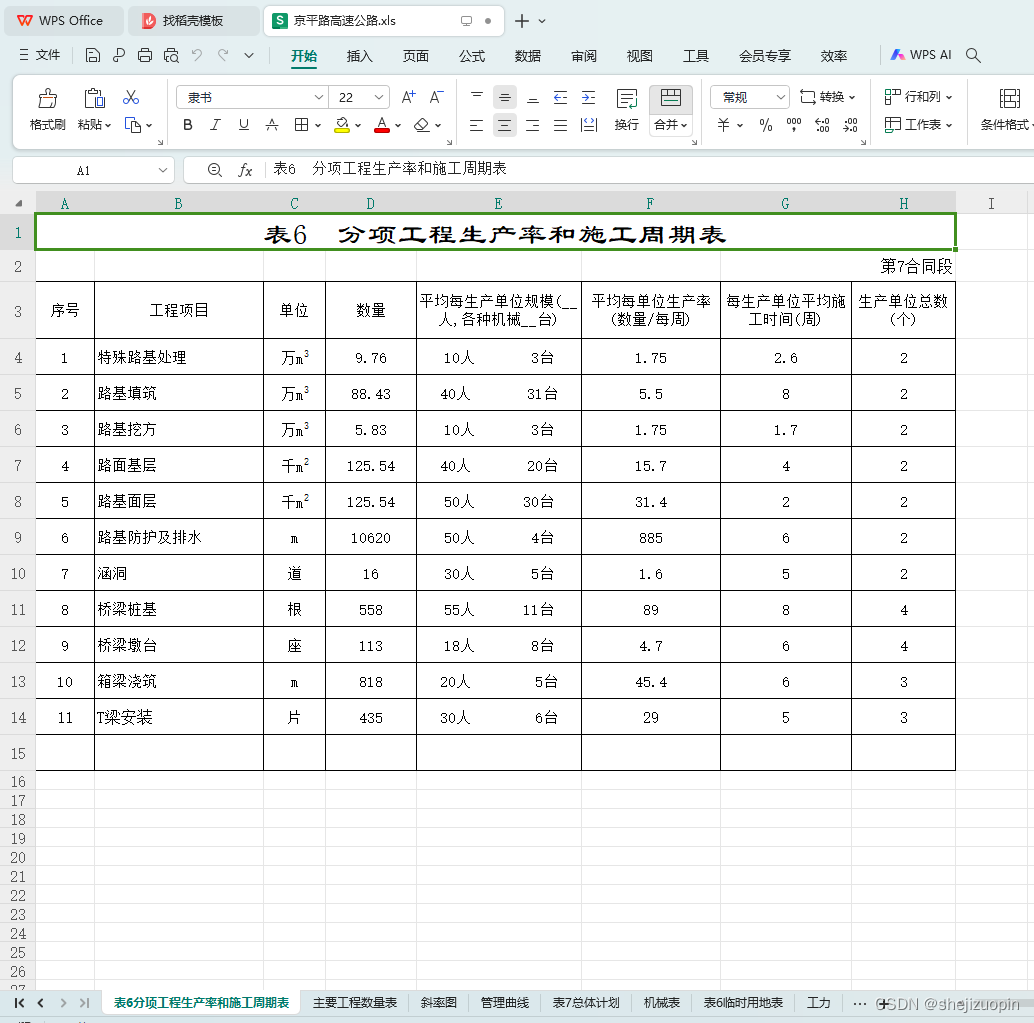
Task: Click the Borders icon
Action: click(301, 125)
